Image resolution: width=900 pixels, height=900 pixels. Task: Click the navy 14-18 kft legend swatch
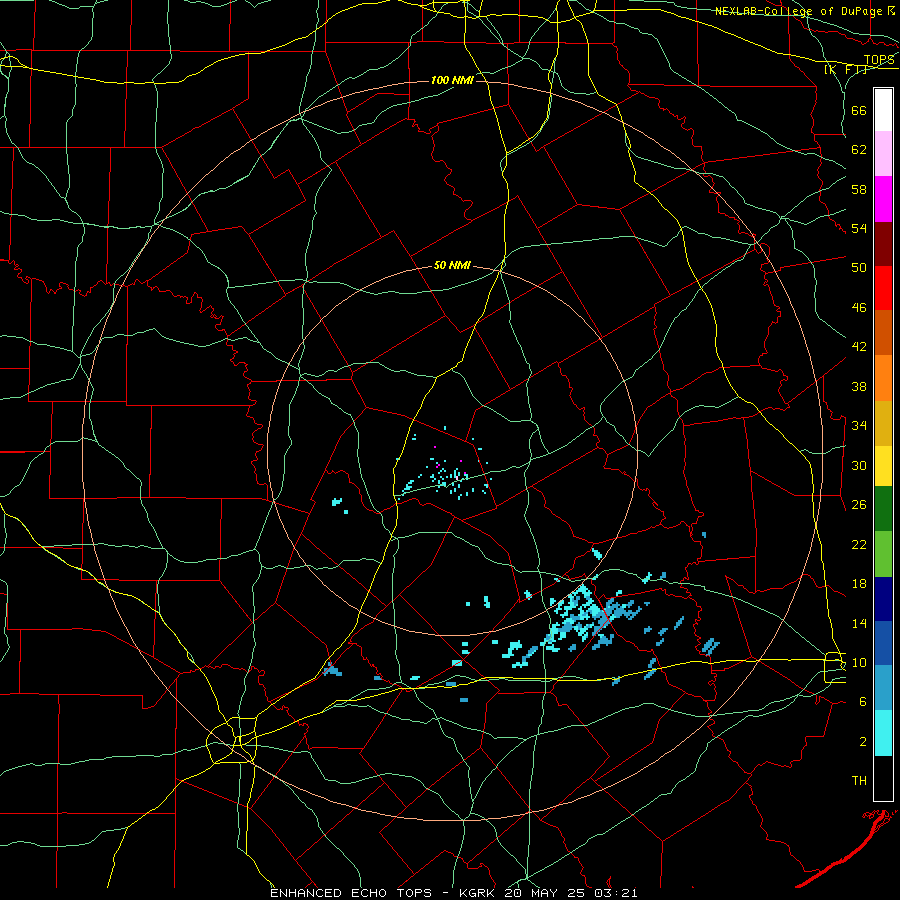883,599
